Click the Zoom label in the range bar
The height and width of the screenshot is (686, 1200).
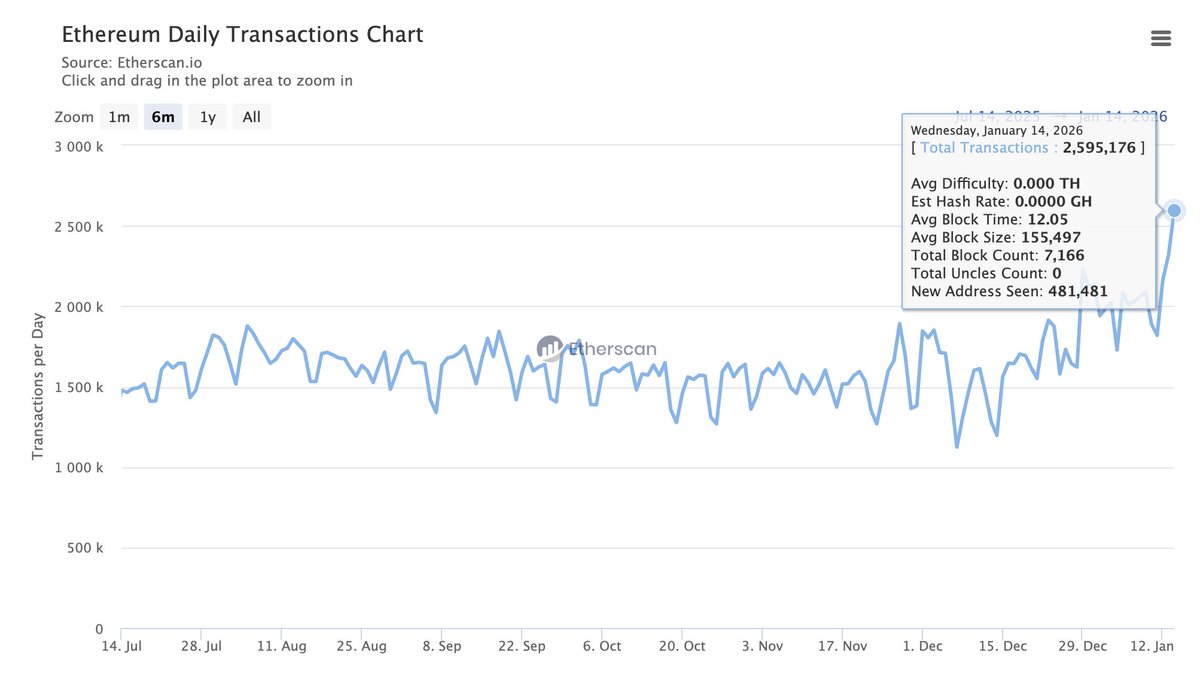(73, 116)
